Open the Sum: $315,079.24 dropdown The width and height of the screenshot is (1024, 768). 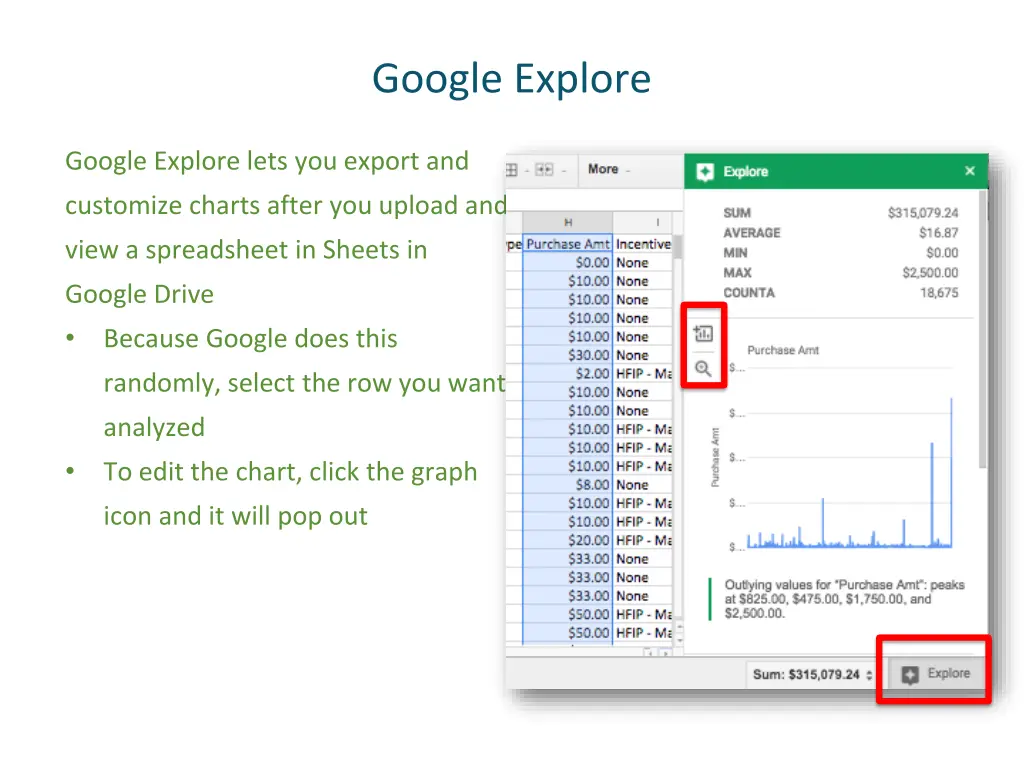[812, 675]
